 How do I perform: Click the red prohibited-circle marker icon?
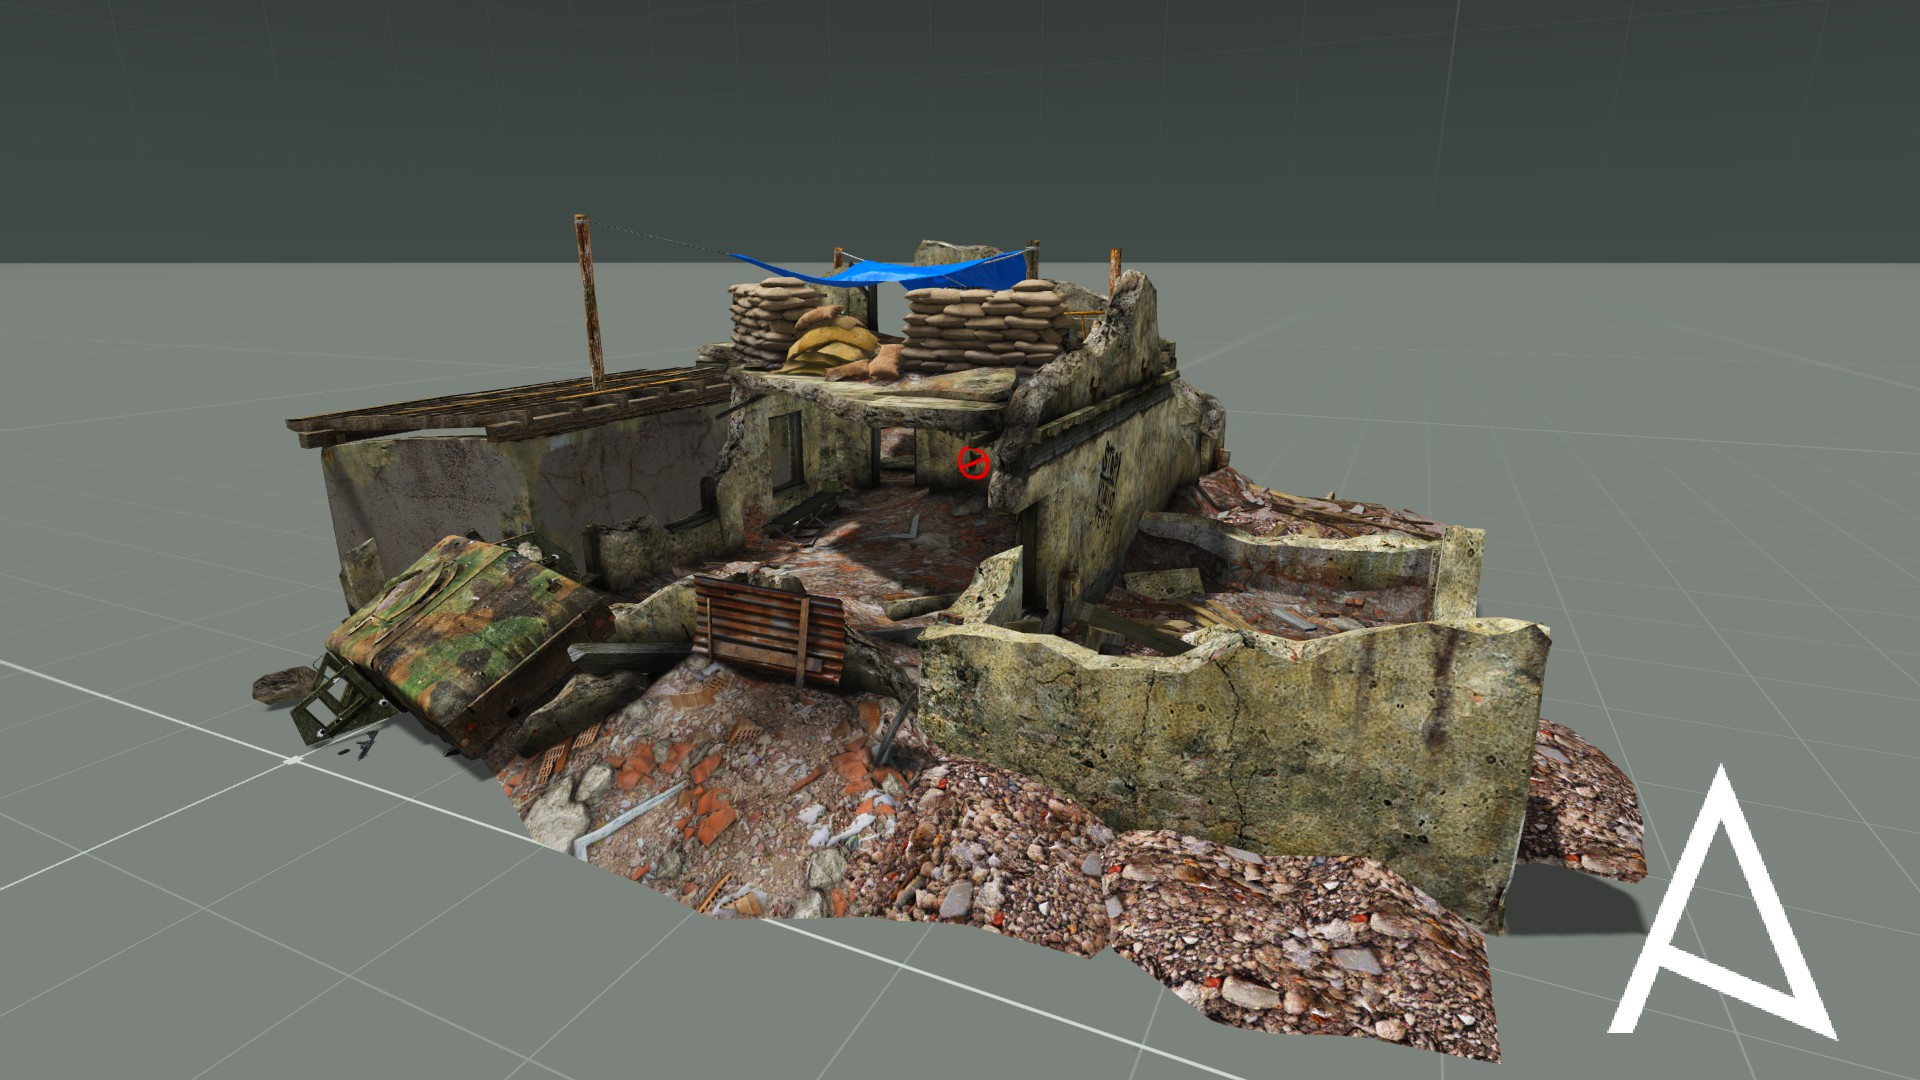(973, 462)
